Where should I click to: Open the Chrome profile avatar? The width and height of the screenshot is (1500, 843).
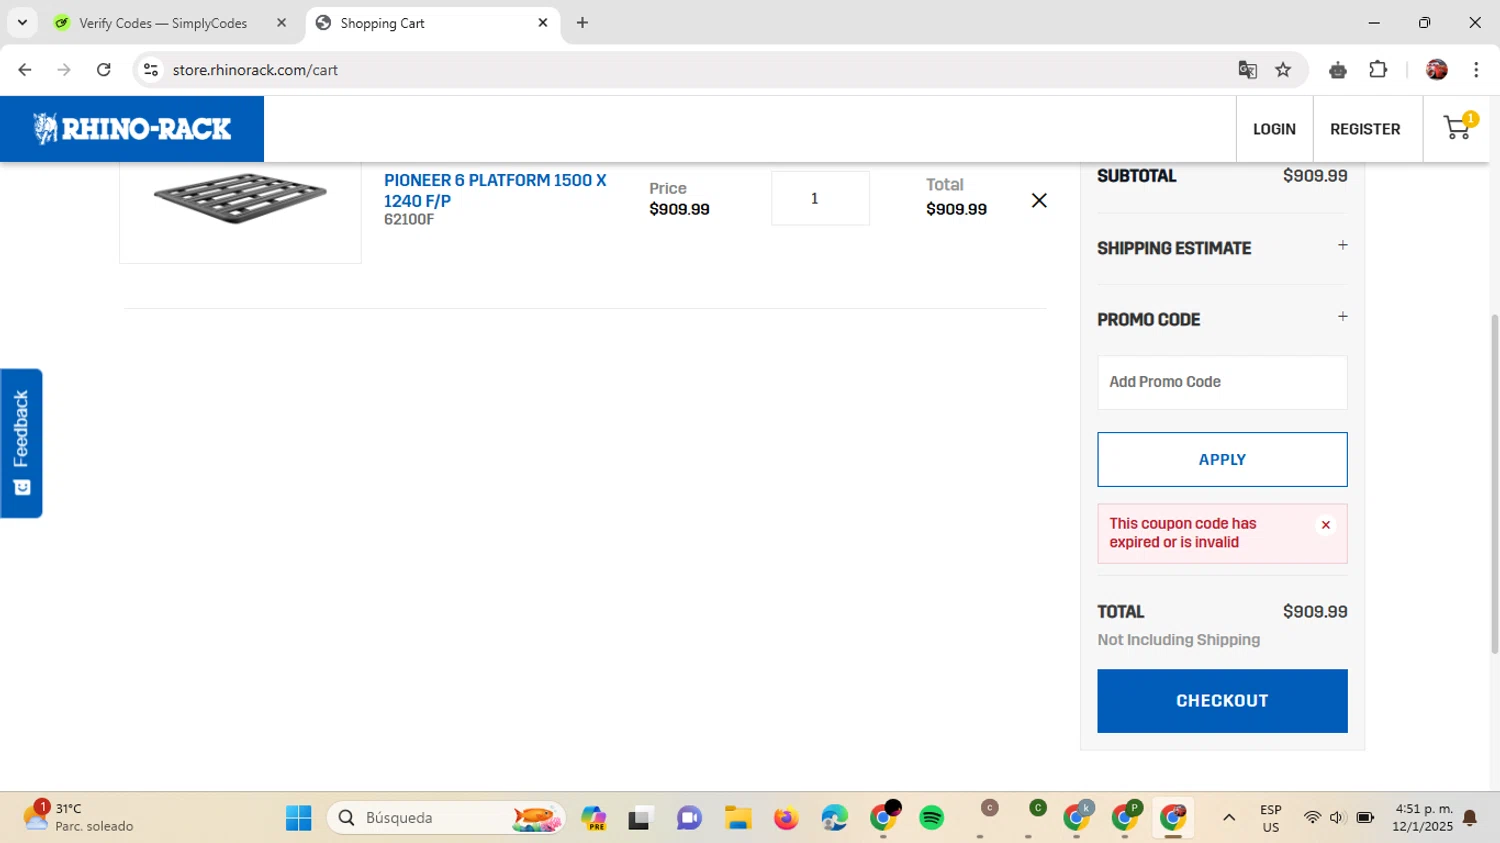pos(1437,70)
